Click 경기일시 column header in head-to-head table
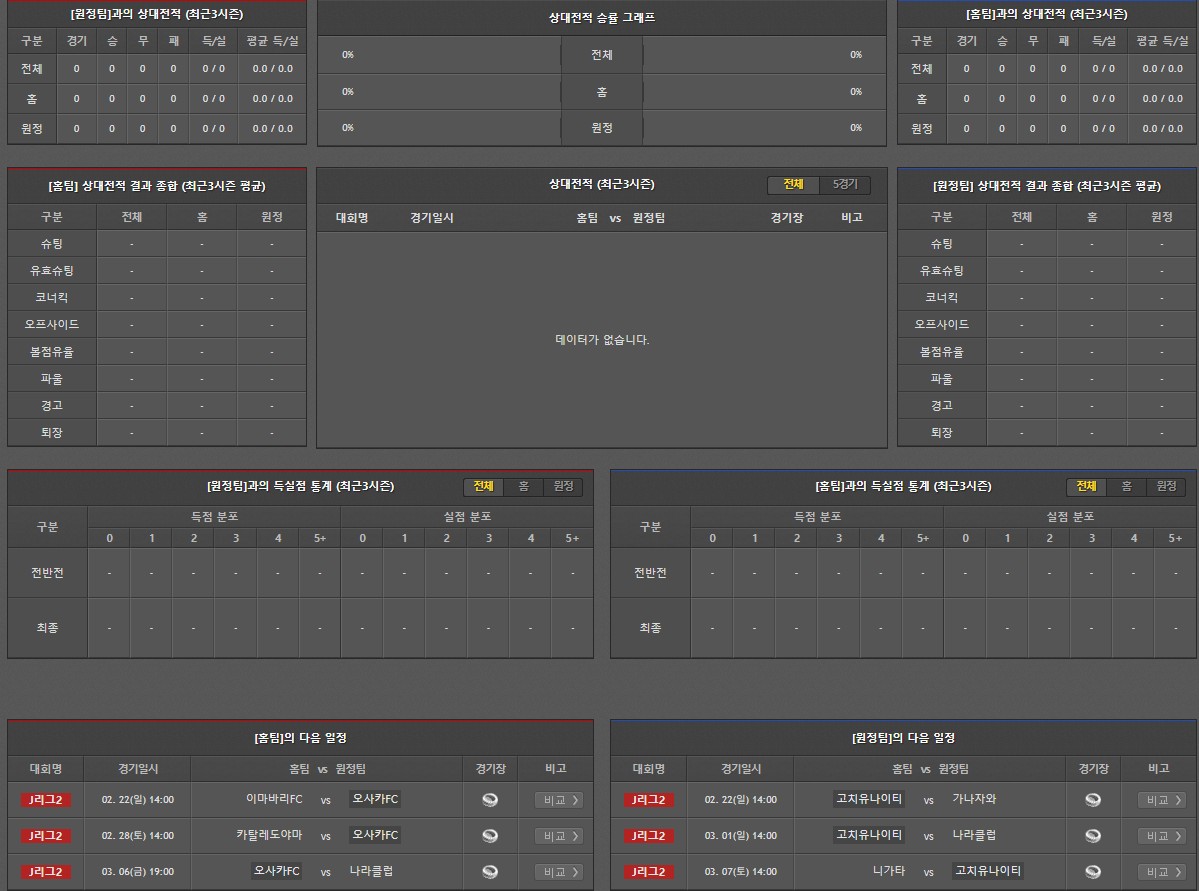1199x891 pixels. [432, 218]
